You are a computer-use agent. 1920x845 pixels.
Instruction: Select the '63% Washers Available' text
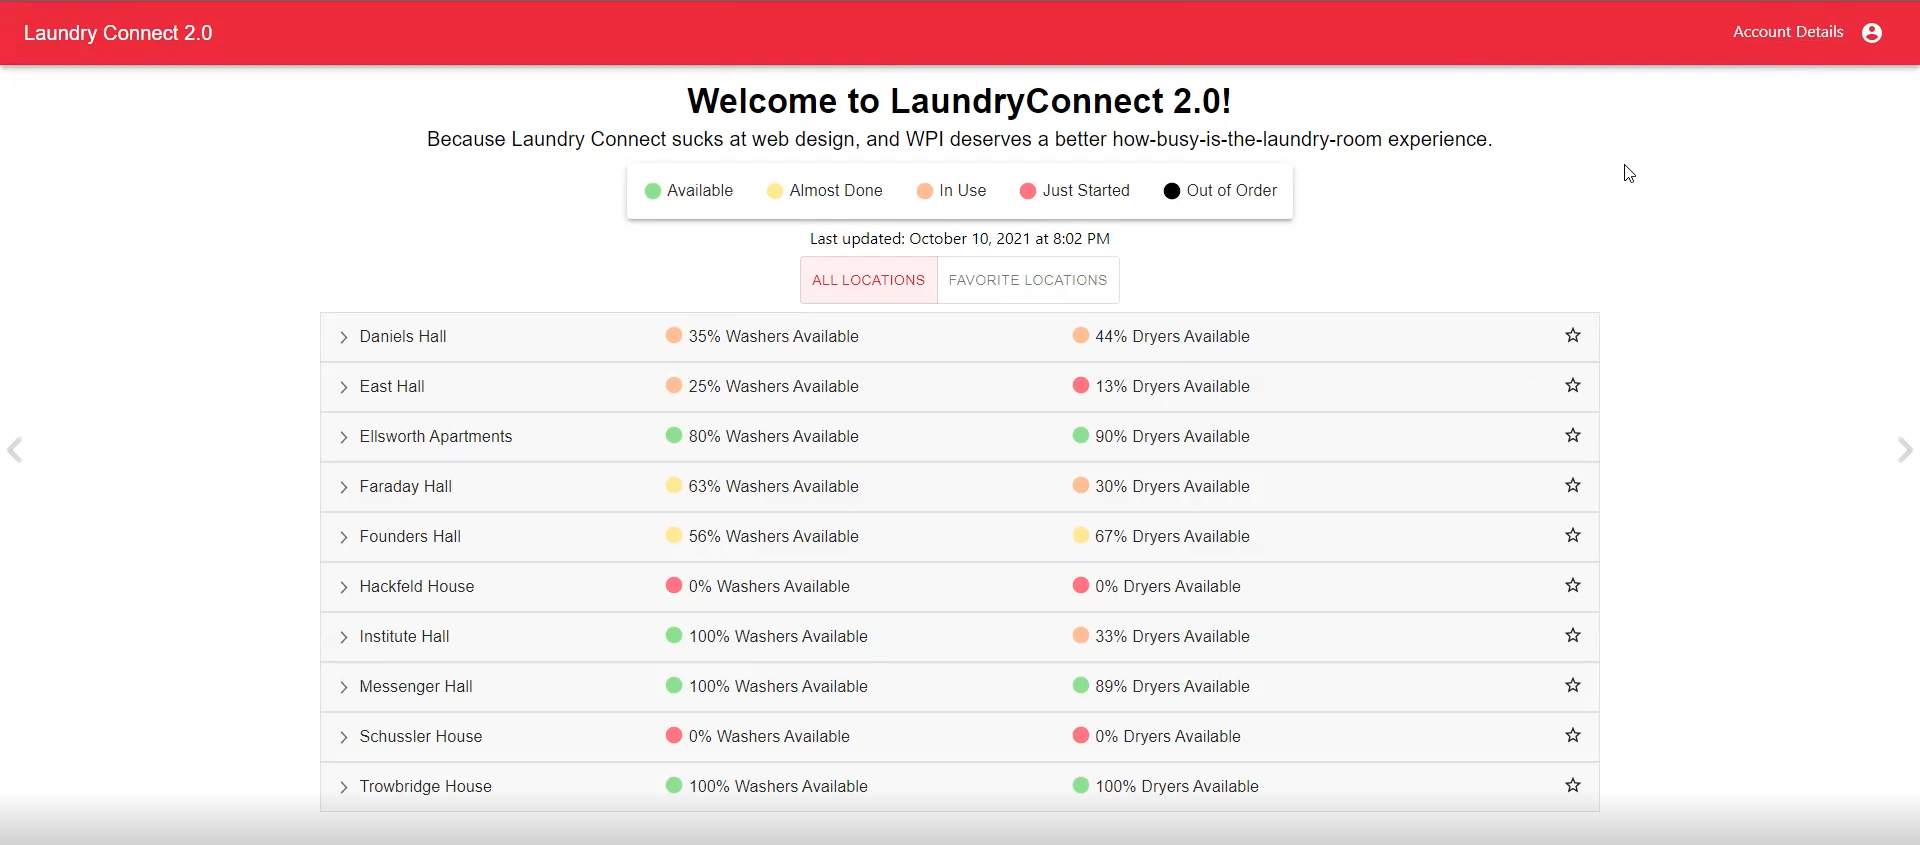773,487
